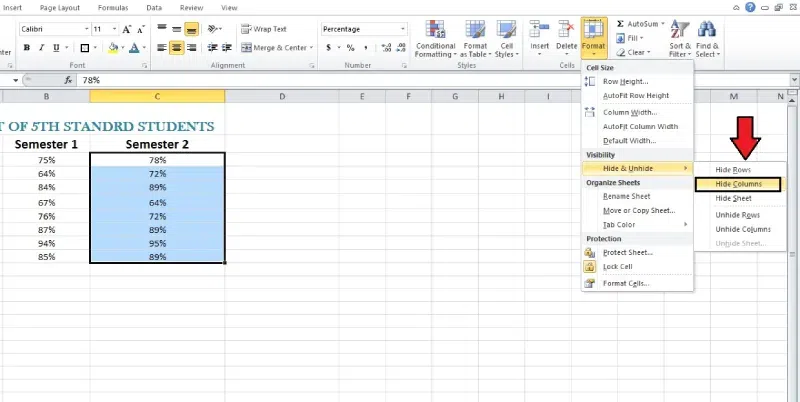Select column D header

coord(282,96)
